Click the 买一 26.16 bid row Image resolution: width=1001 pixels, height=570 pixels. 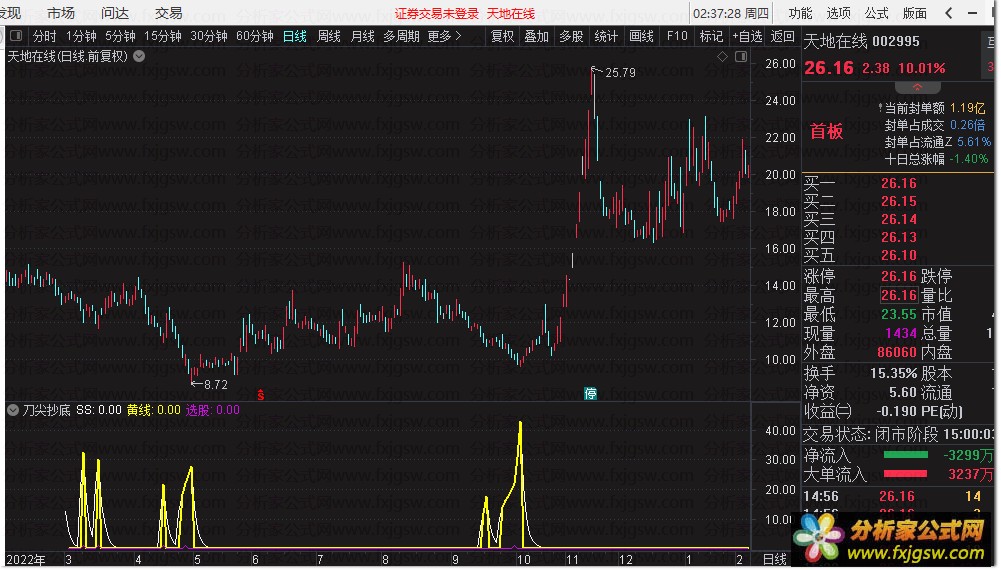click(x=861, y=184)
